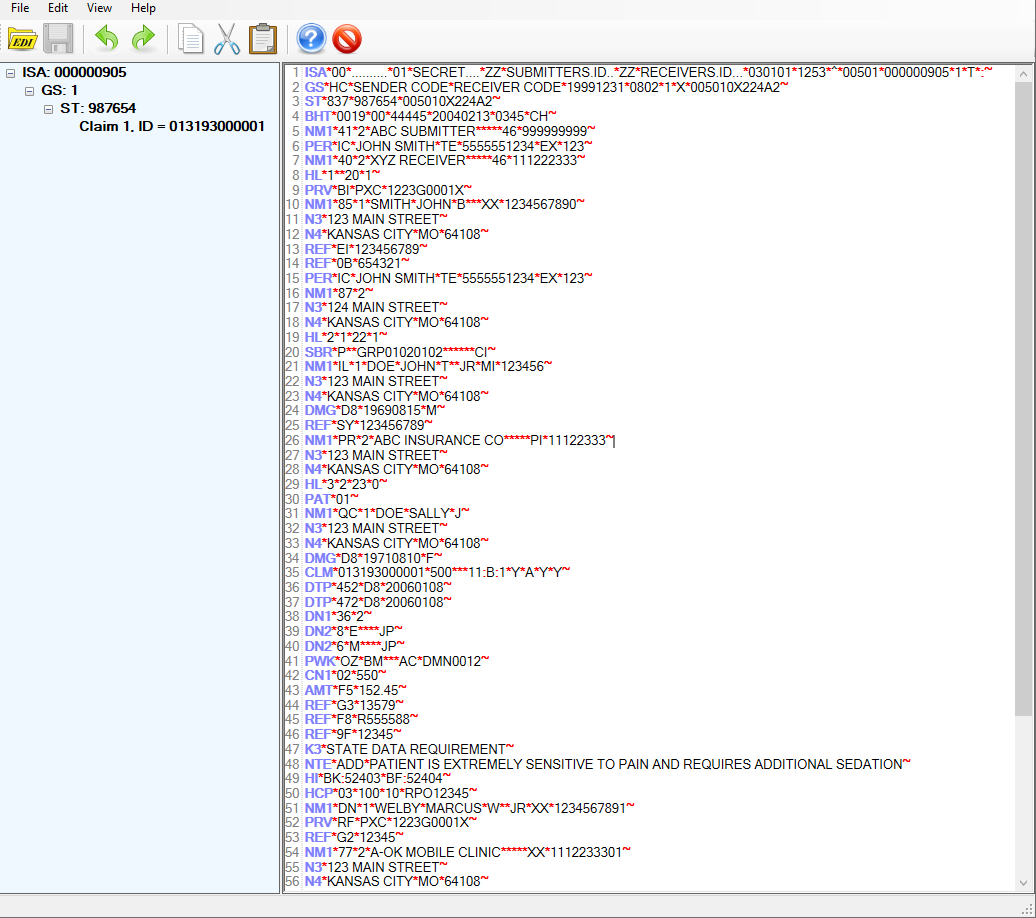The image size is (1036, 918).
Task: Click the DN1*36*2 line
Action: click(338, 617)
